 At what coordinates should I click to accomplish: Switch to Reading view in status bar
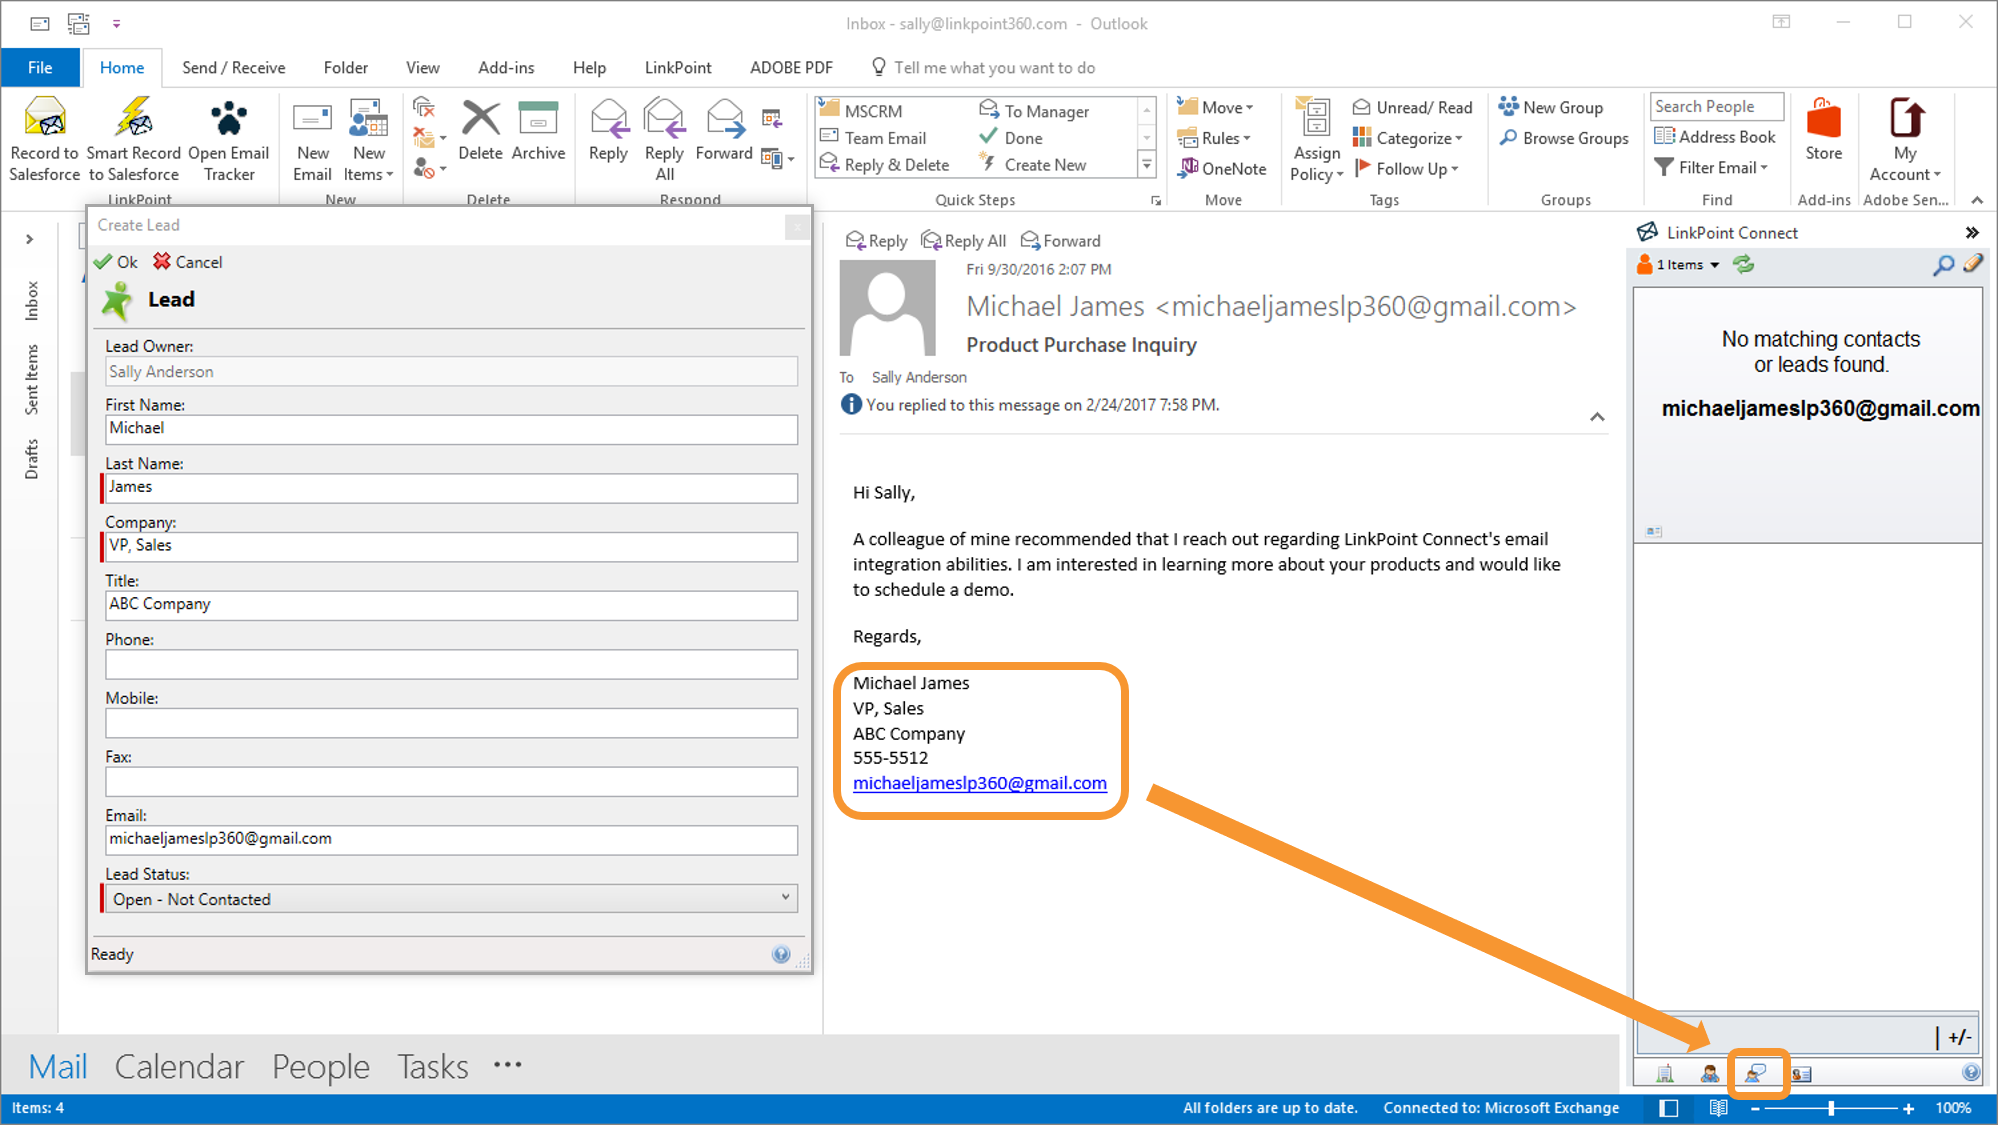coord(1718,1108)
